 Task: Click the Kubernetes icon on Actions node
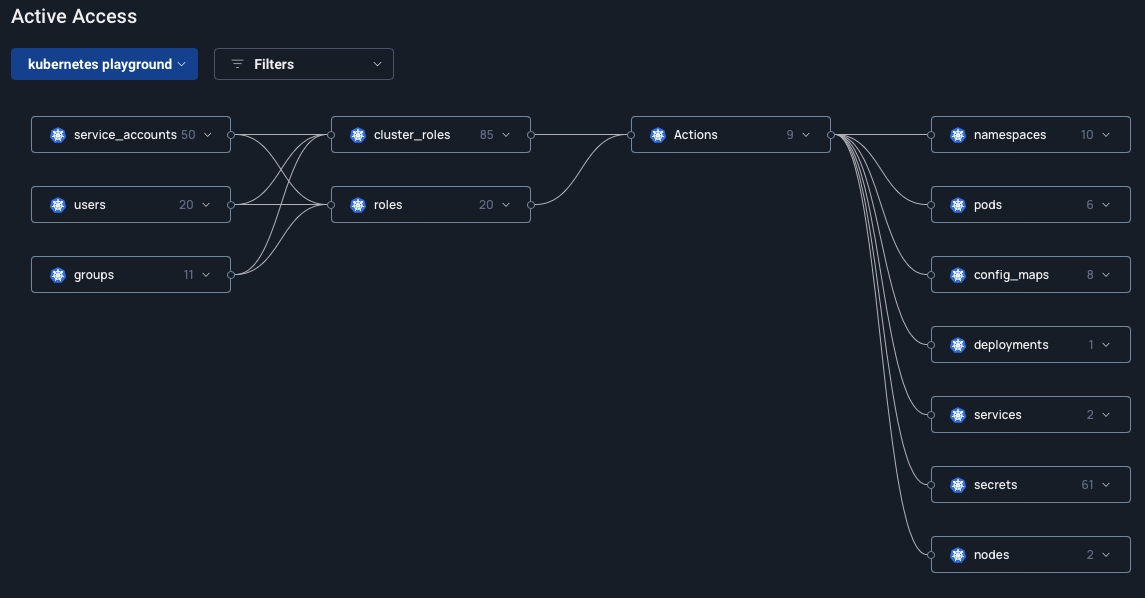(658, 135)
